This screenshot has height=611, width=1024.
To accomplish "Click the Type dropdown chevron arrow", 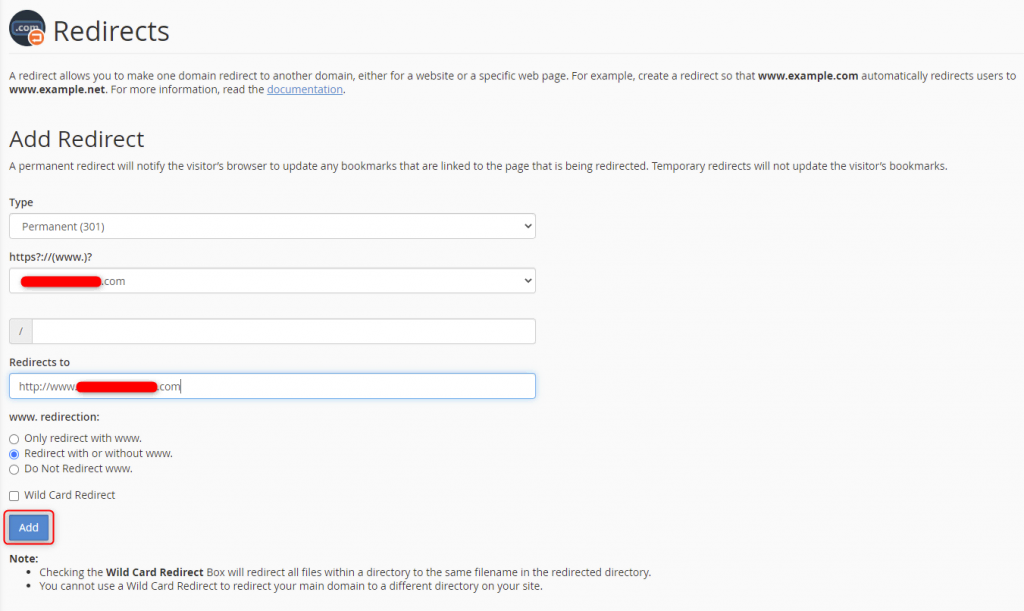I will tap(527, 225).
